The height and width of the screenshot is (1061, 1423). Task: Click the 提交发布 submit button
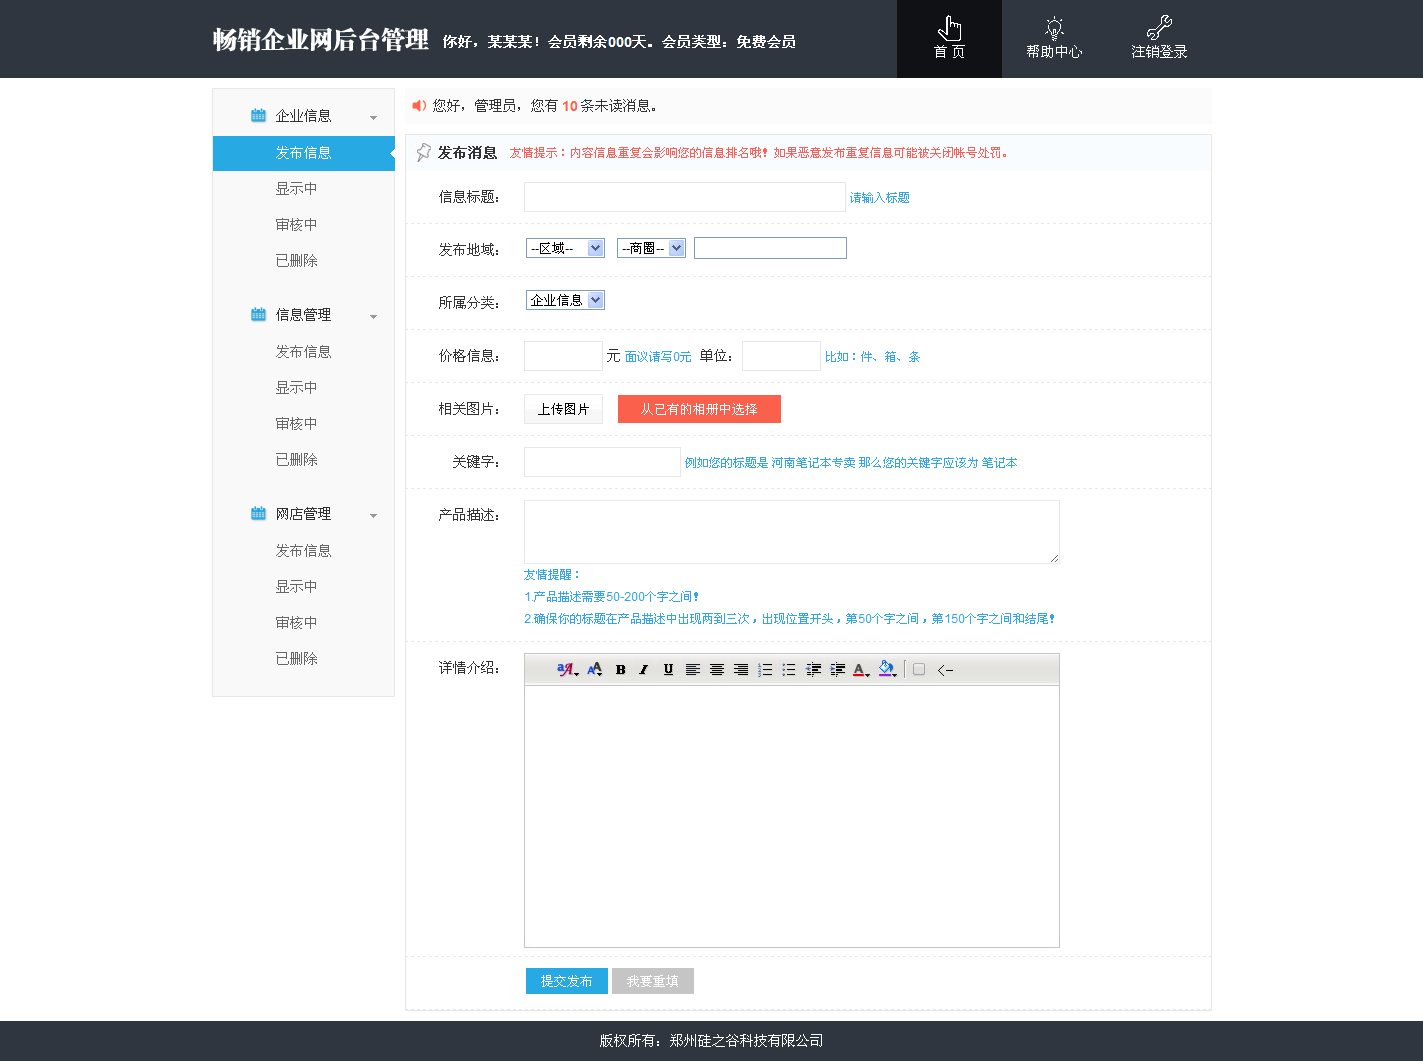[x=567, y=981]
